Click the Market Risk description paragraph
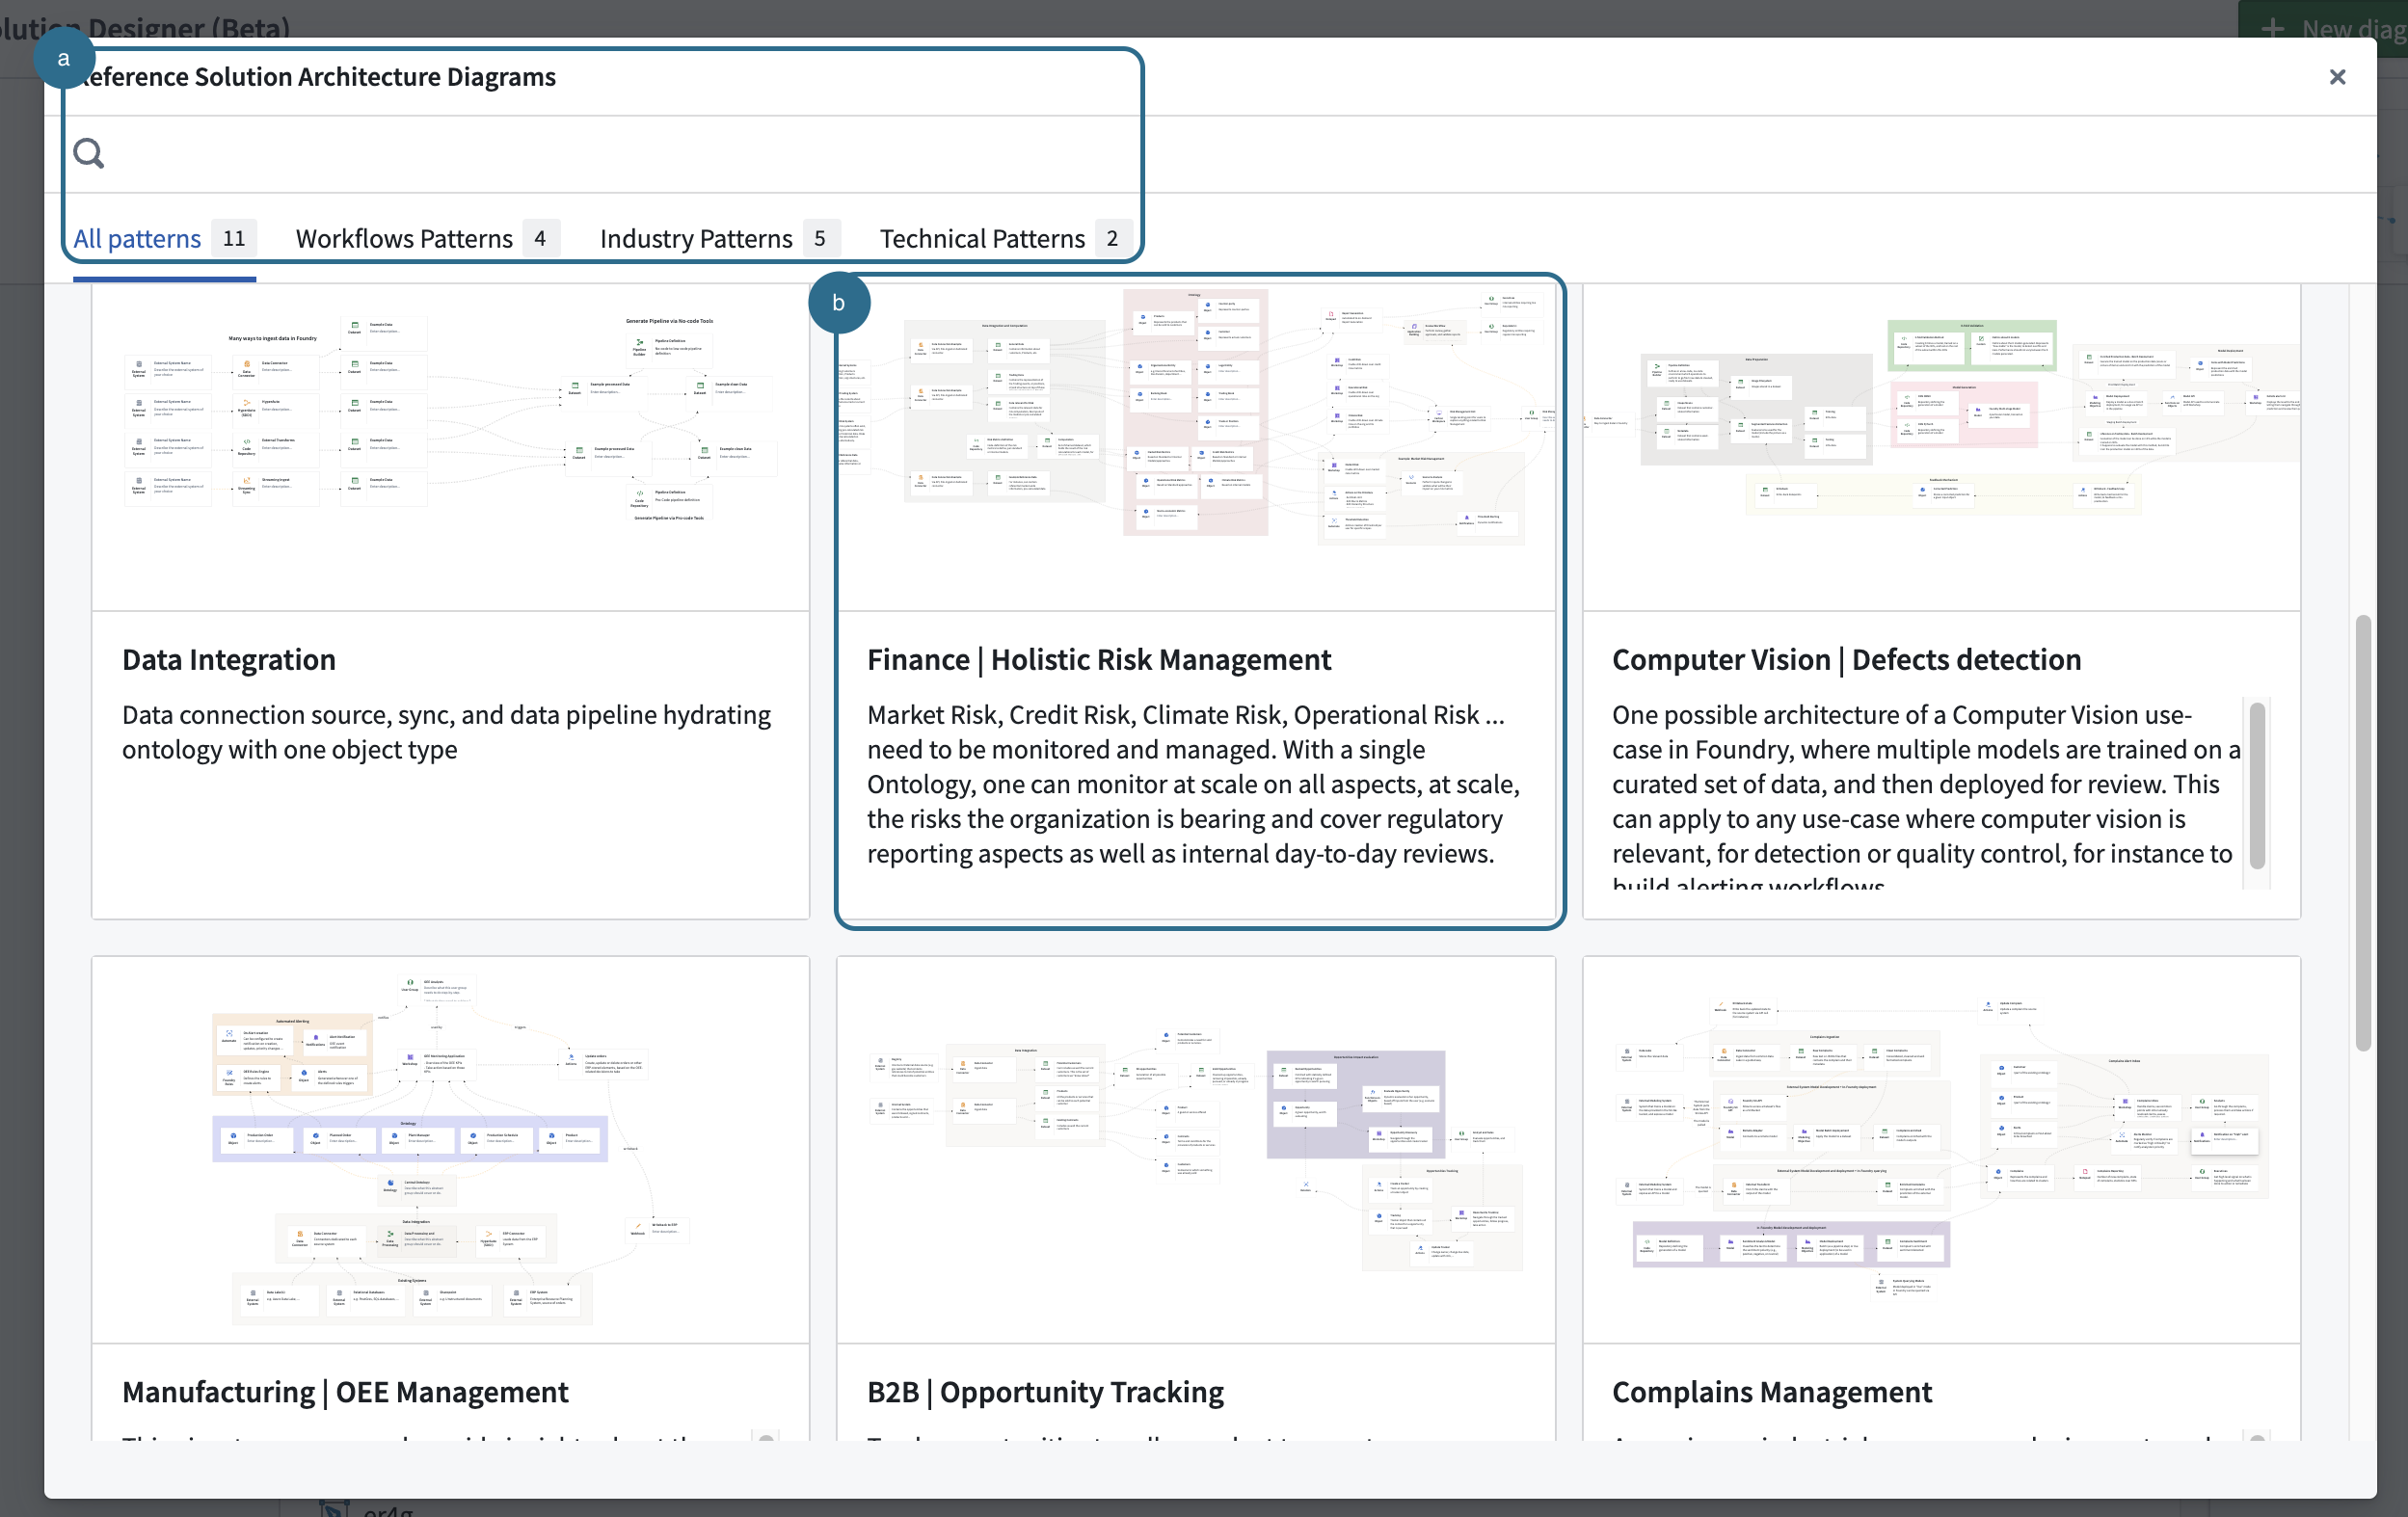Image resolution: width=2408 pixels, height=1517 pixels. 1193,784
